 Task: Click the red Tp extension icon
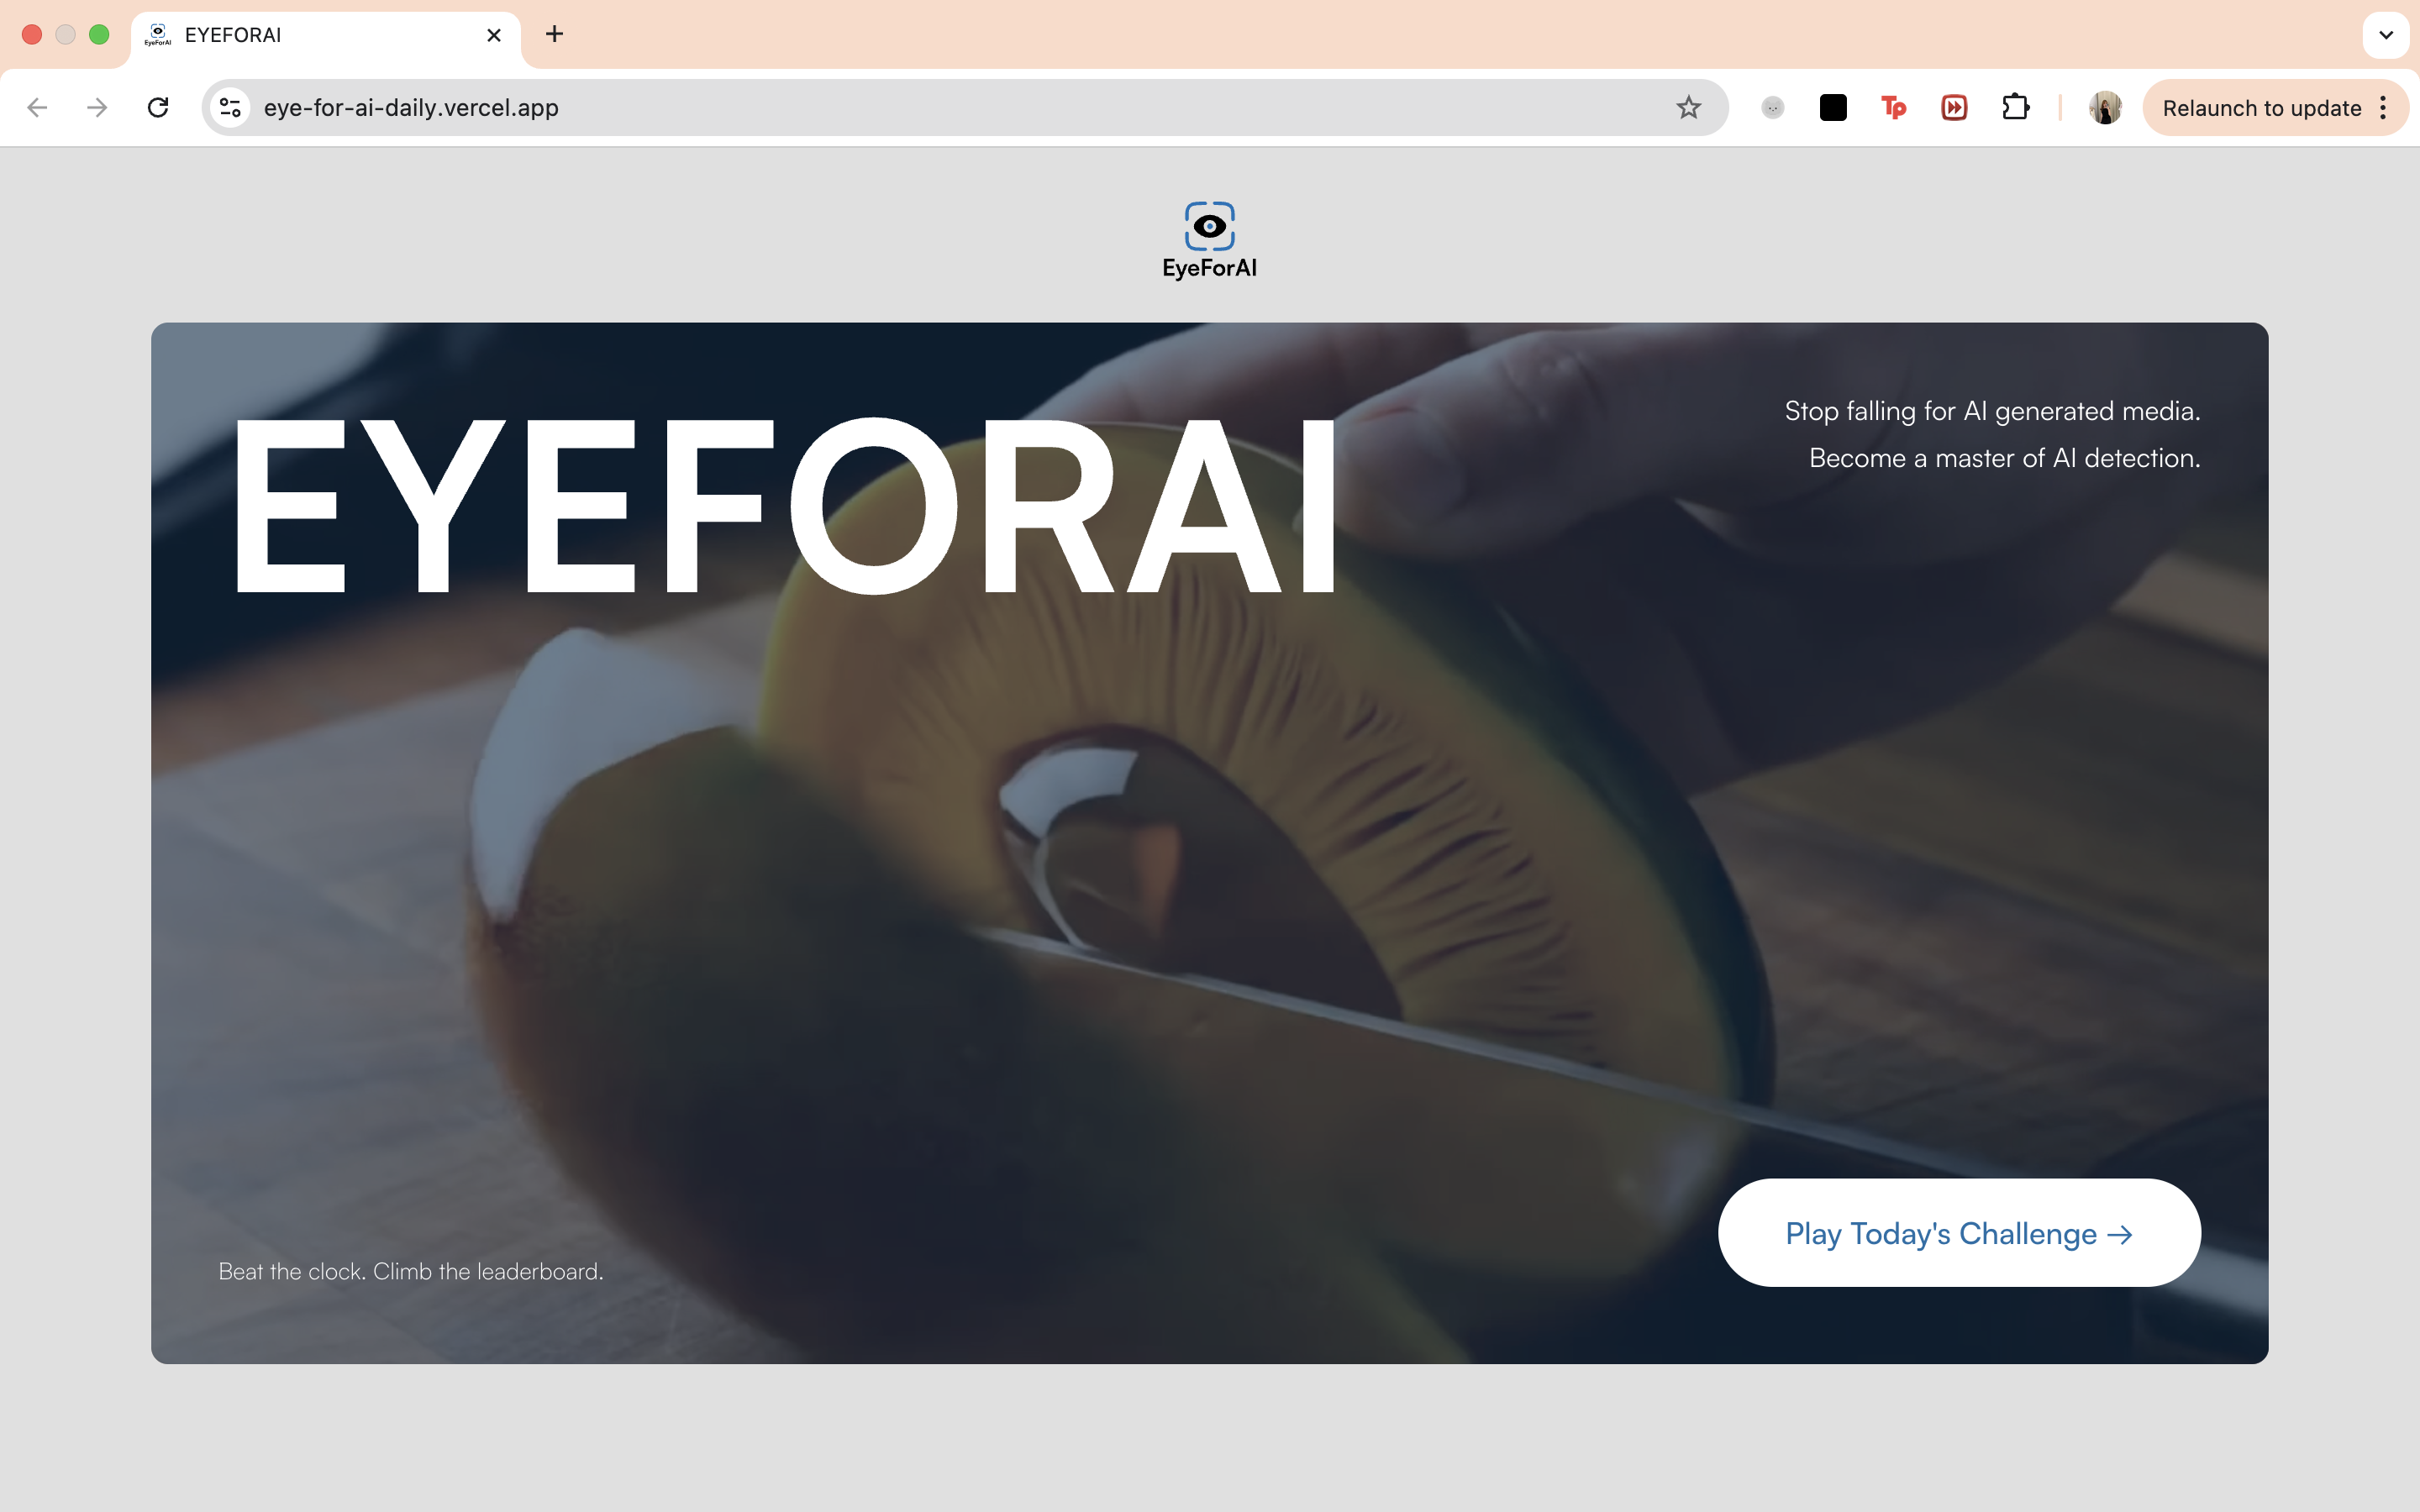click(x=1893, y=107)
